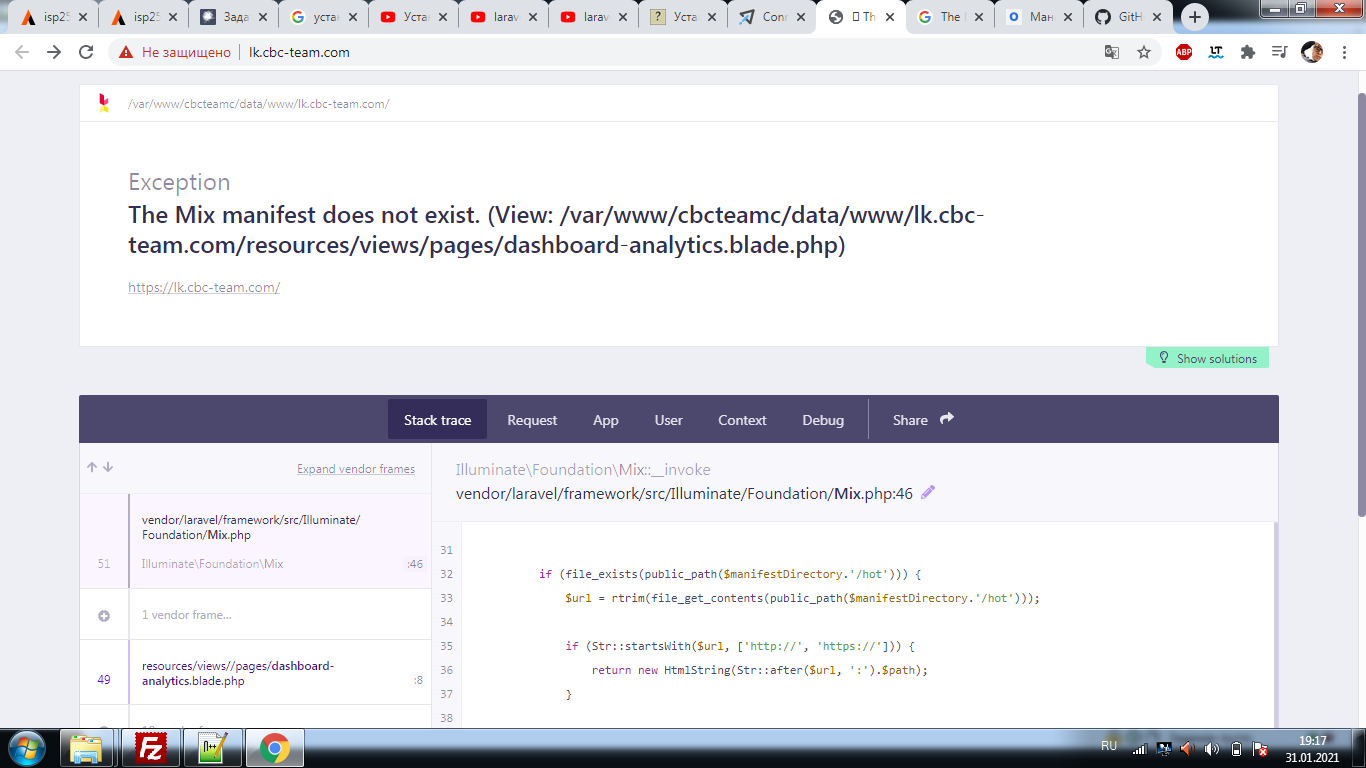Go back with browser back arrow
This screenshot has width=1366, height=768.
[22, 52]
